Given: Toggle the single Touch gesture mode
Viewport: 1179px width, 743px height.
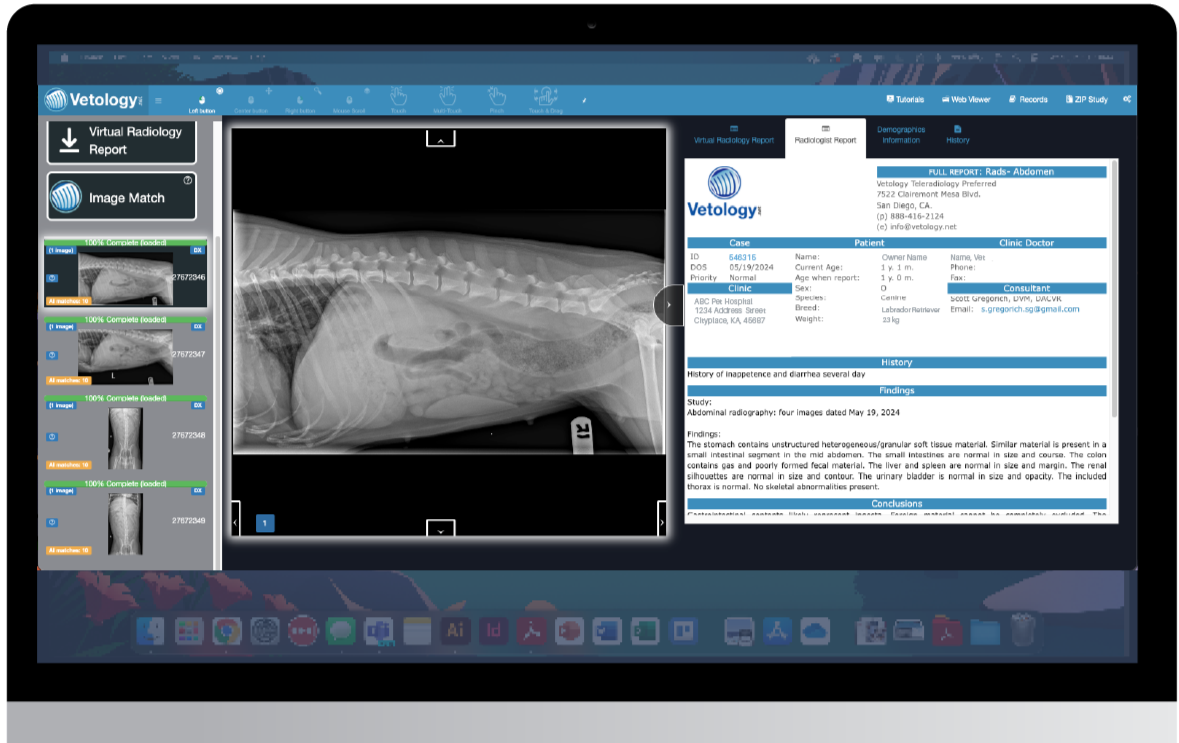Looking at the screenshot, I should pos(398,98).
